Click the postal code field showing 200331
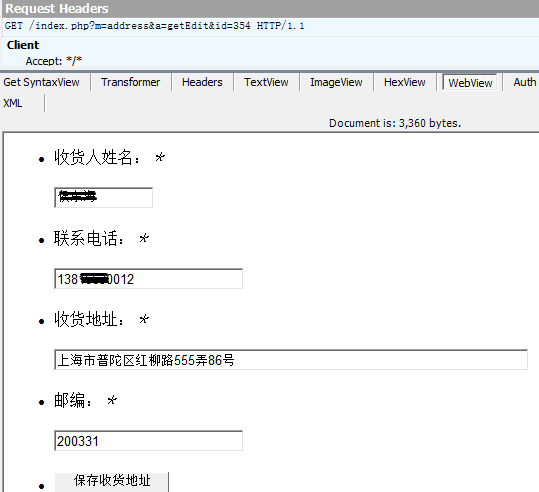 [x=148, y=441]
